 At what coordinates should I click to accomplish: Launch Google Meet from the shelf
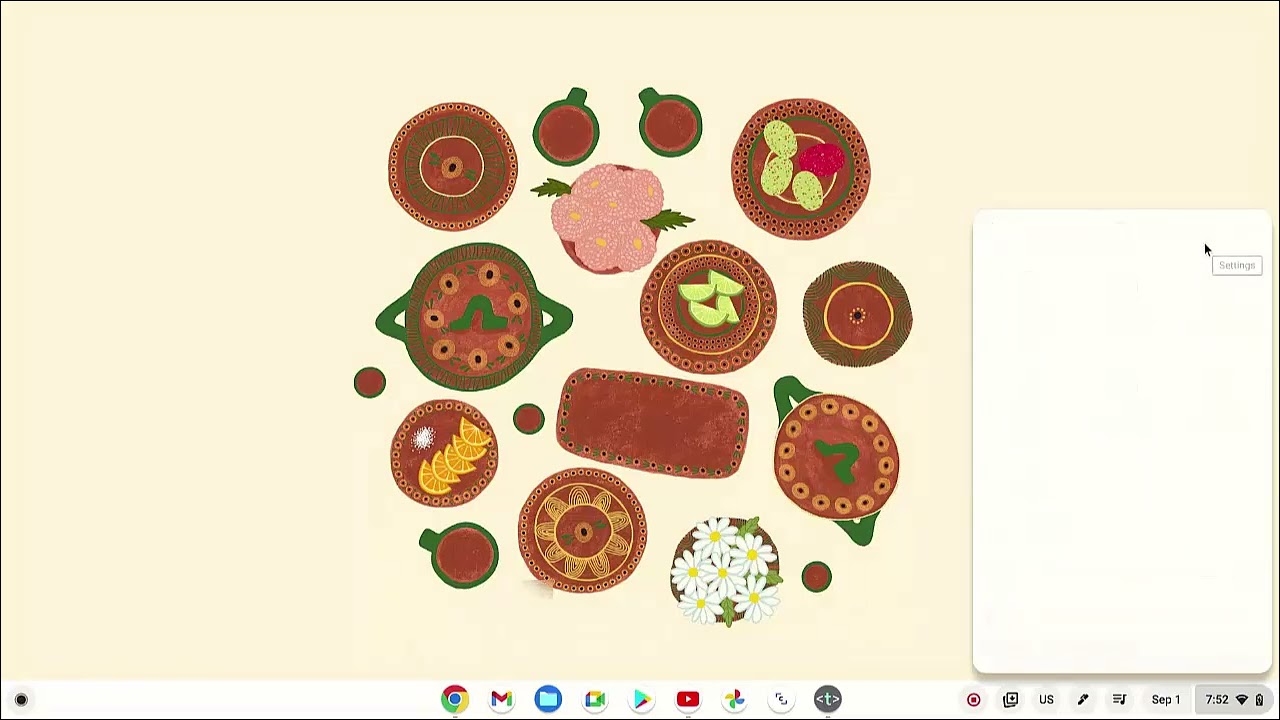coord(595,700)
